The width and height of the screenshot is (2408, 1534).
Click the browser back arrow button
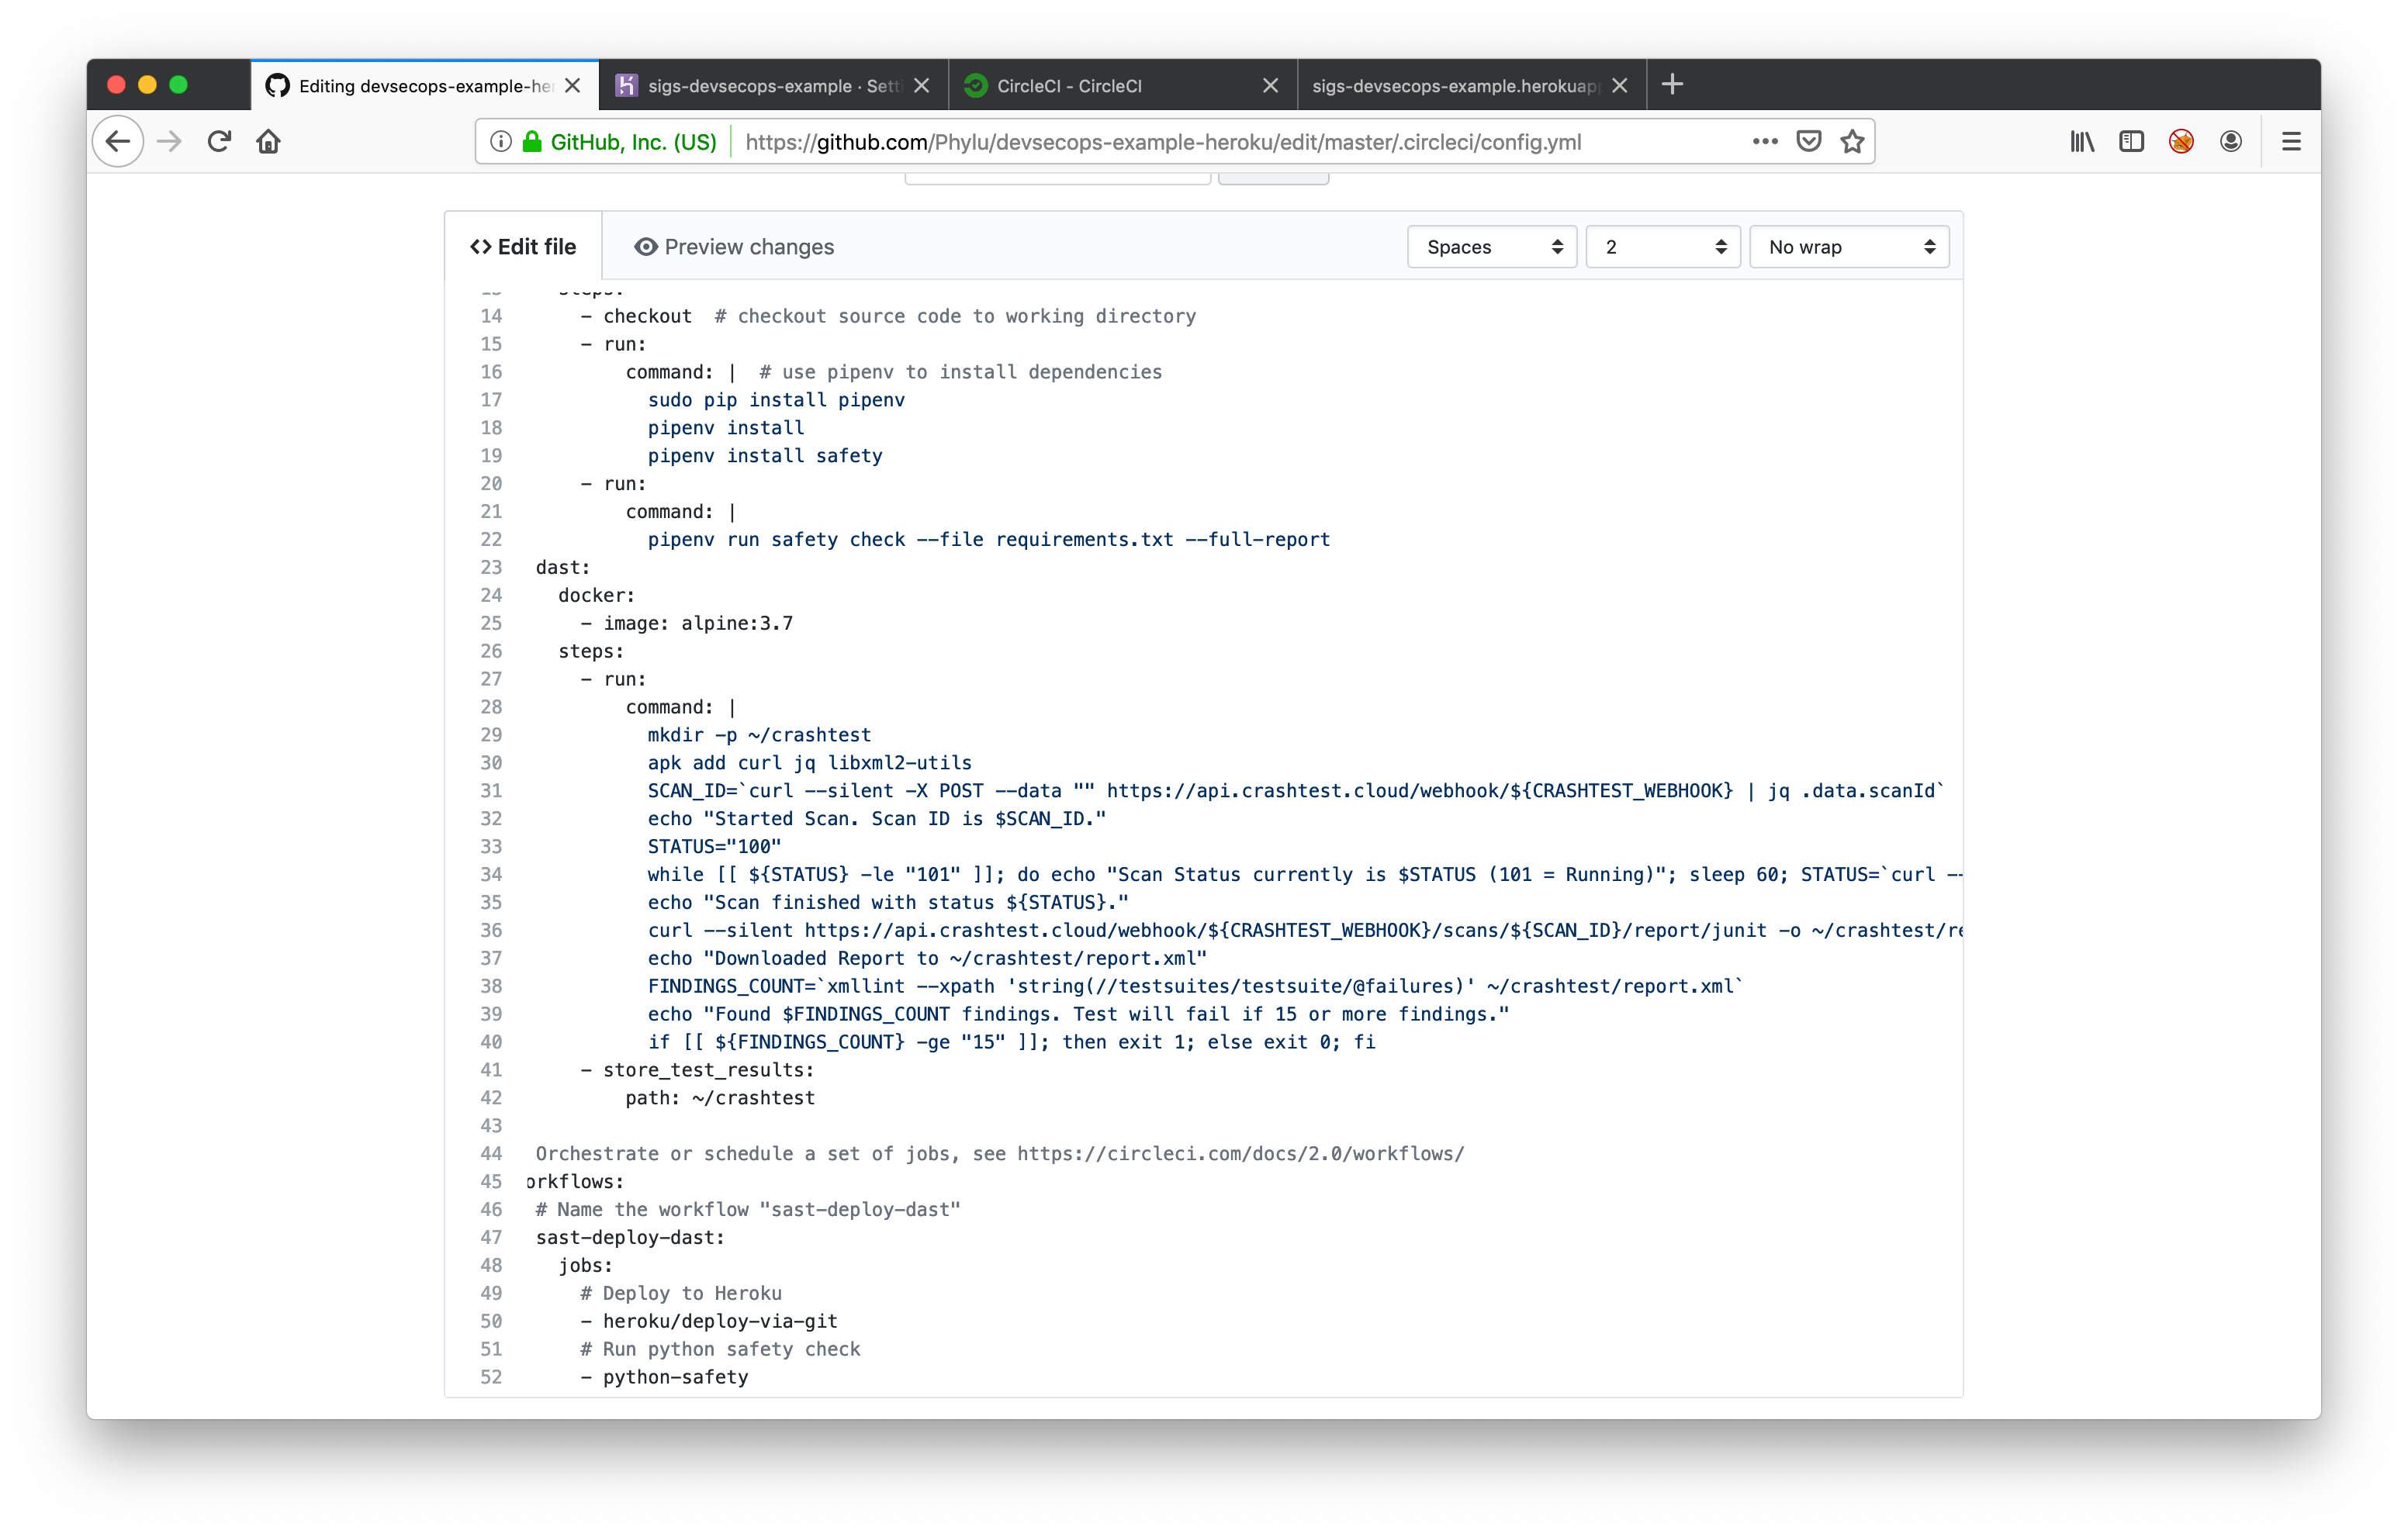[118, 142]
